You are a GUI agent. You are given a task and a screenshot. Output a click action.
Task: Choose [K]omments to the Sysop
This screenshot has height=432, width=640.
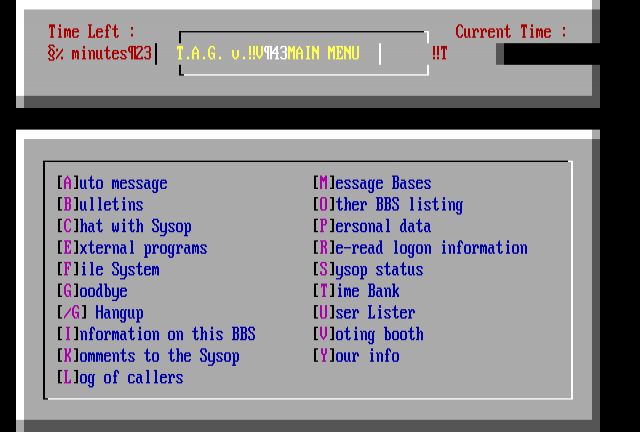148,356
